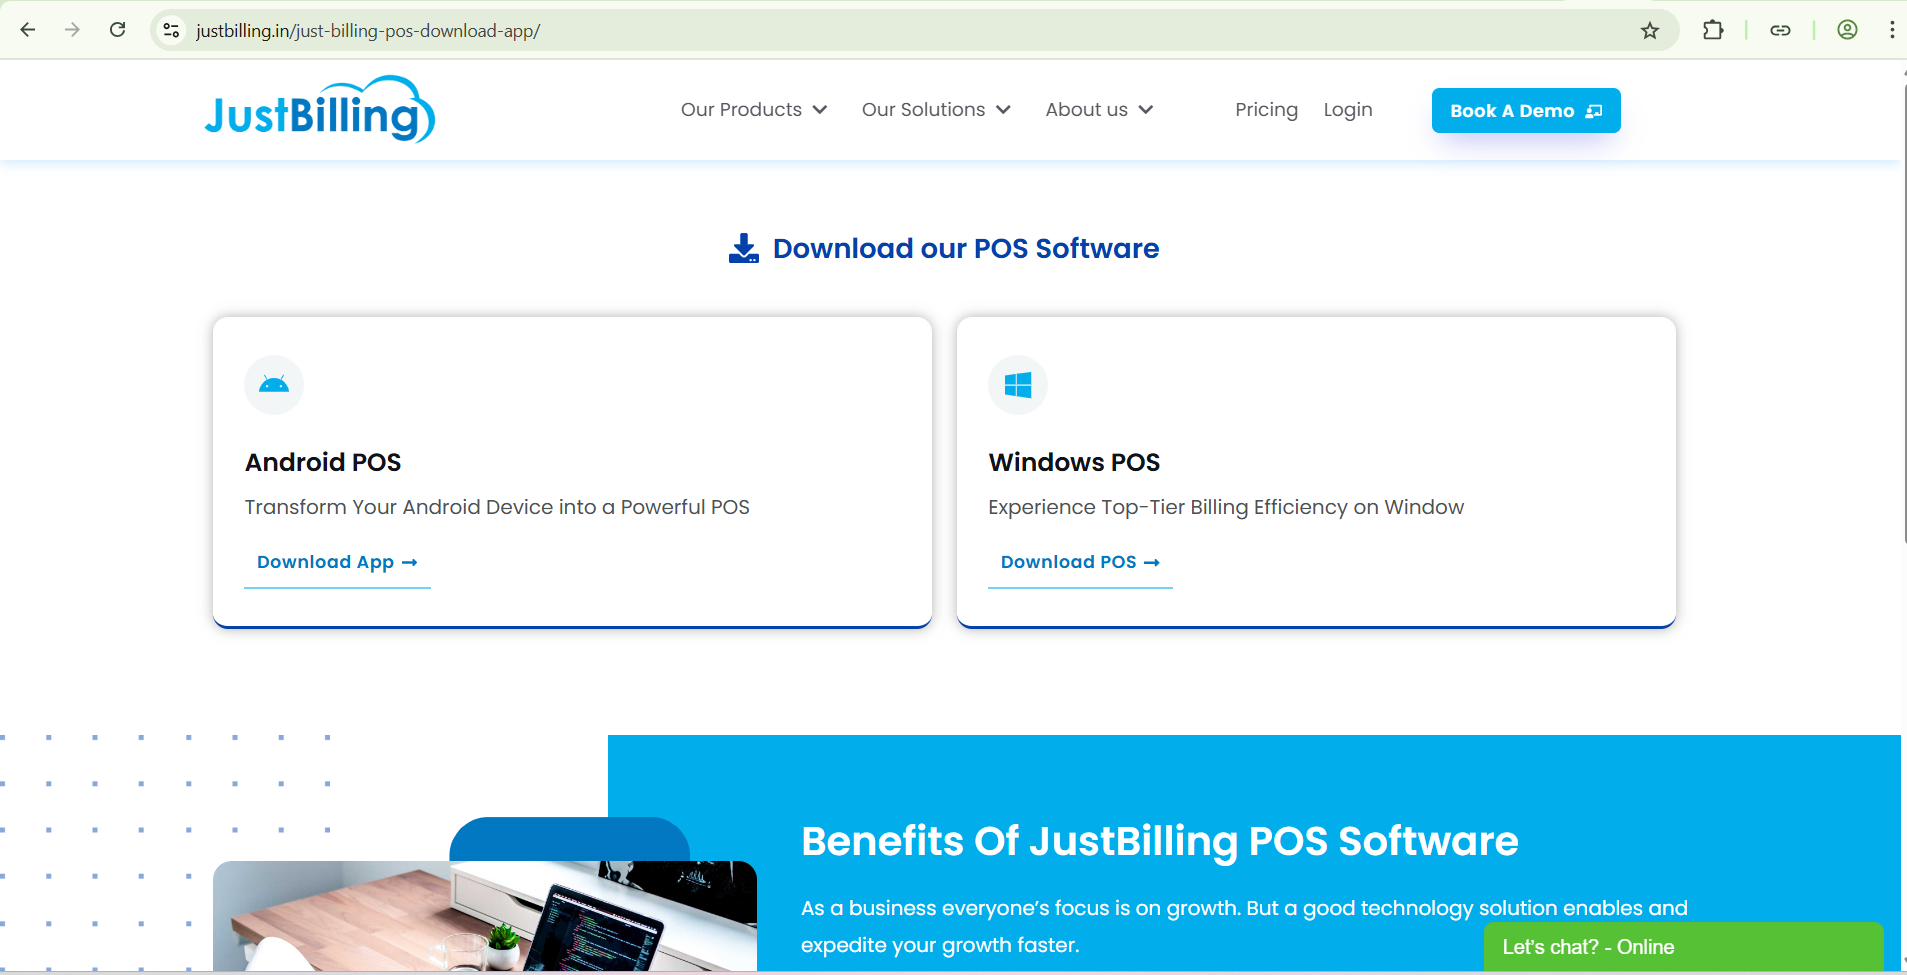Click the browser back arrow
Viewport: 1907px width, 975px height.
(28, 30)
